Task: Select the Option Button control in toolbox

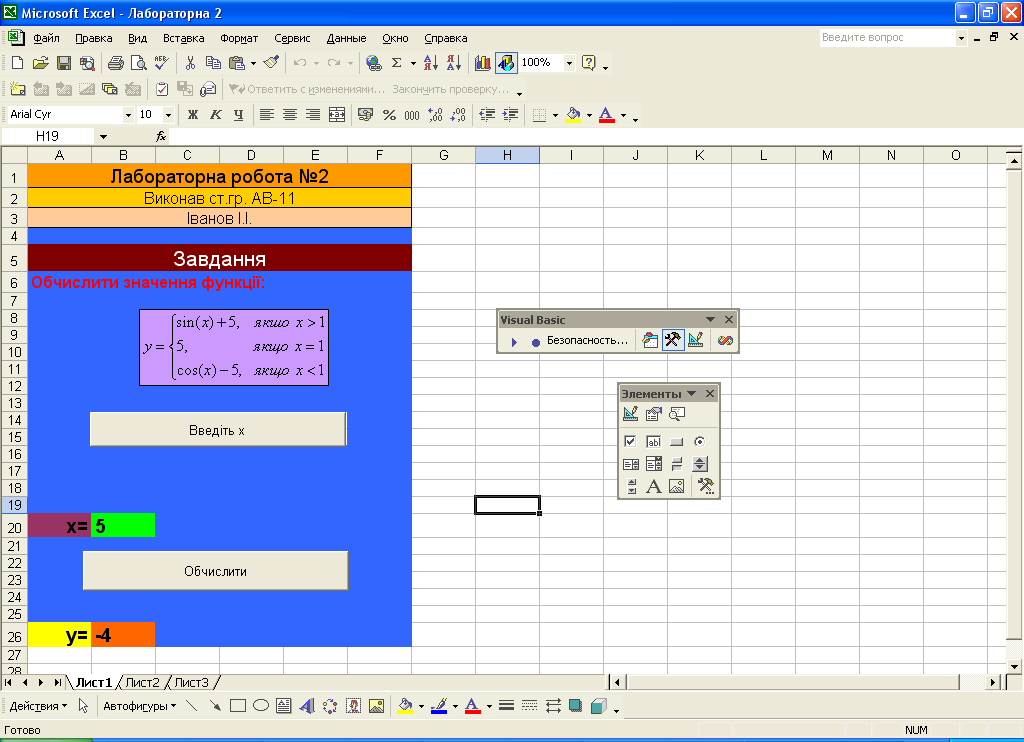Action: coord(700,441)
